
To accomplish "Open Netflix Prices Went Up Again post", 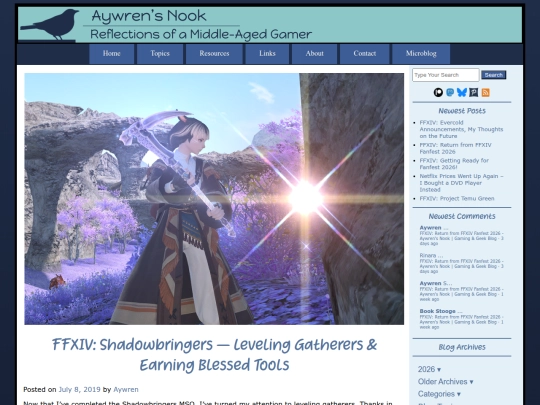I will (461, 183).
